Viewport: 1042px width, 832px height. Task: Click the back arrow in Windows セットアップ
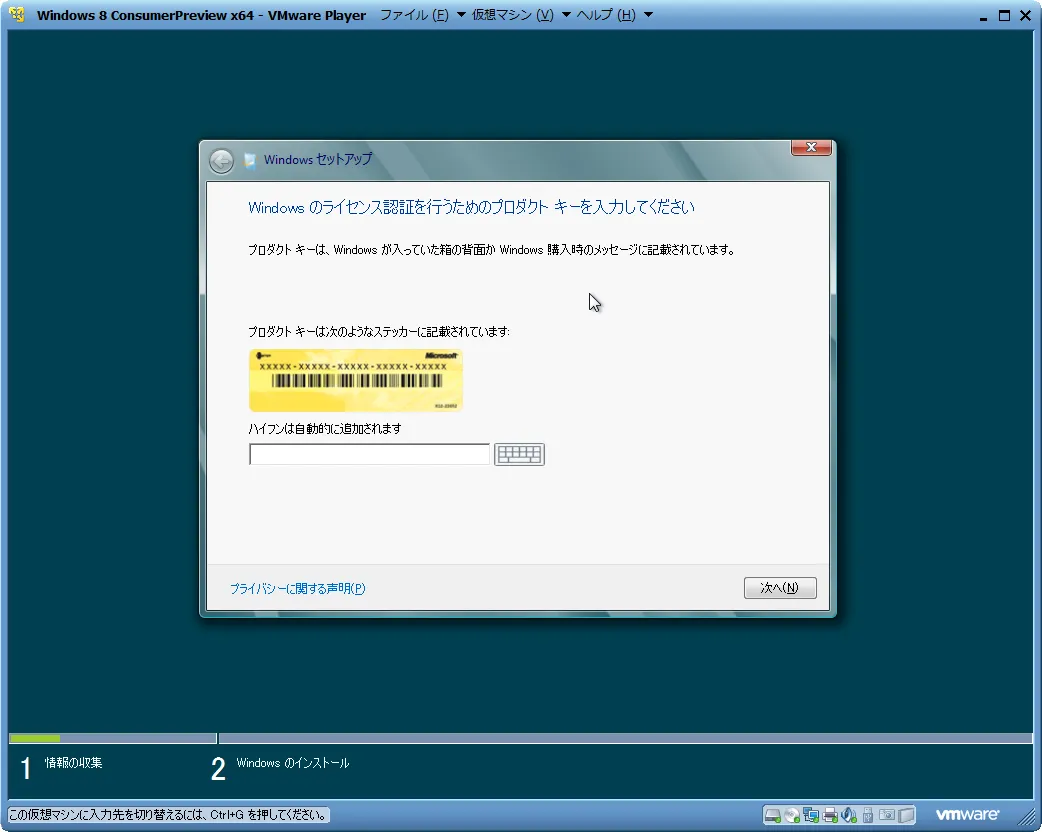click(x=221, y=161)
